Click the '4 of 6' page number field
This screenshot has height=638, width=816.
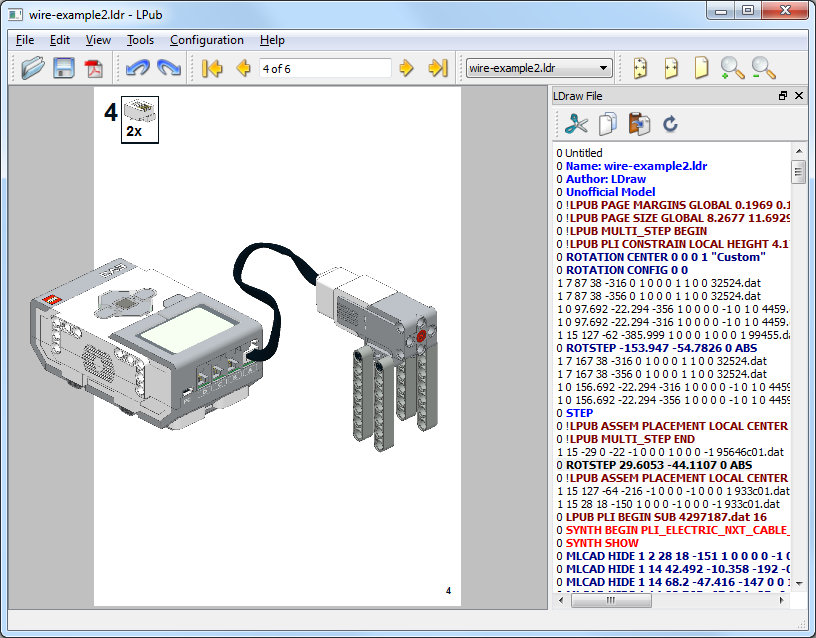pos(325,69)
